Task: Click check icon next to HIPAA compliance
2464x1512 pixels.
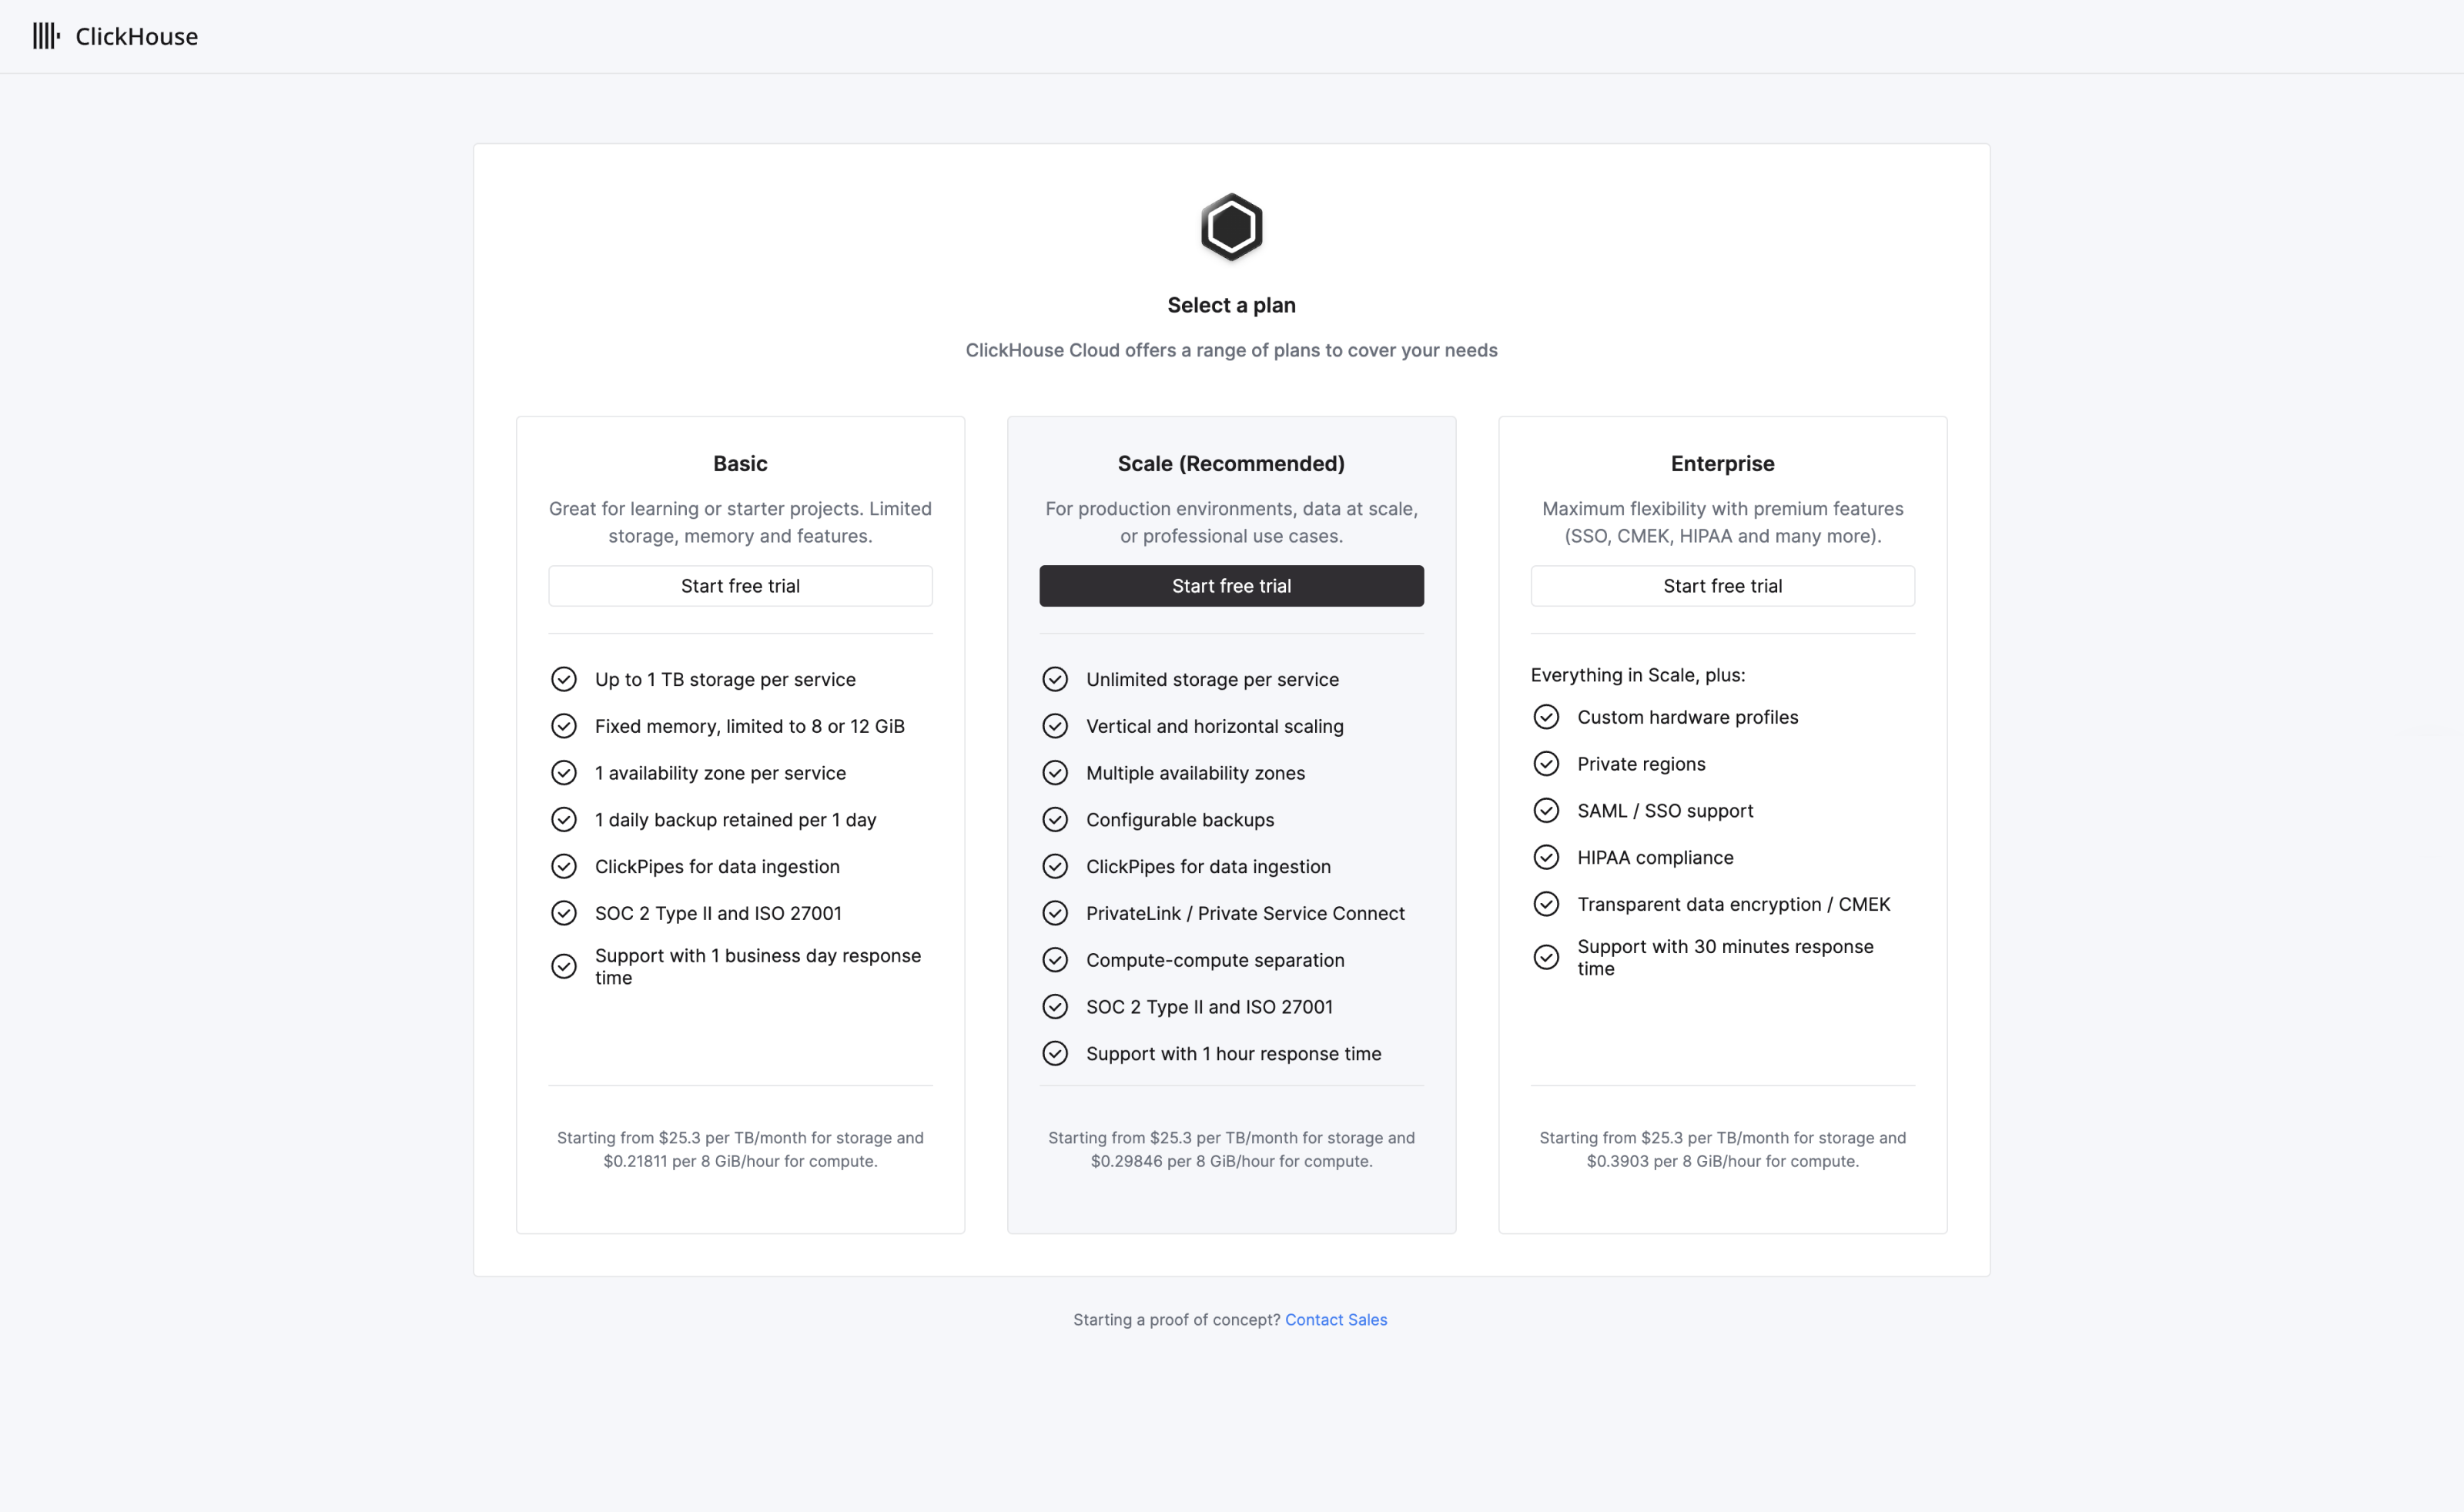Action: click(x=1546, y=857)
